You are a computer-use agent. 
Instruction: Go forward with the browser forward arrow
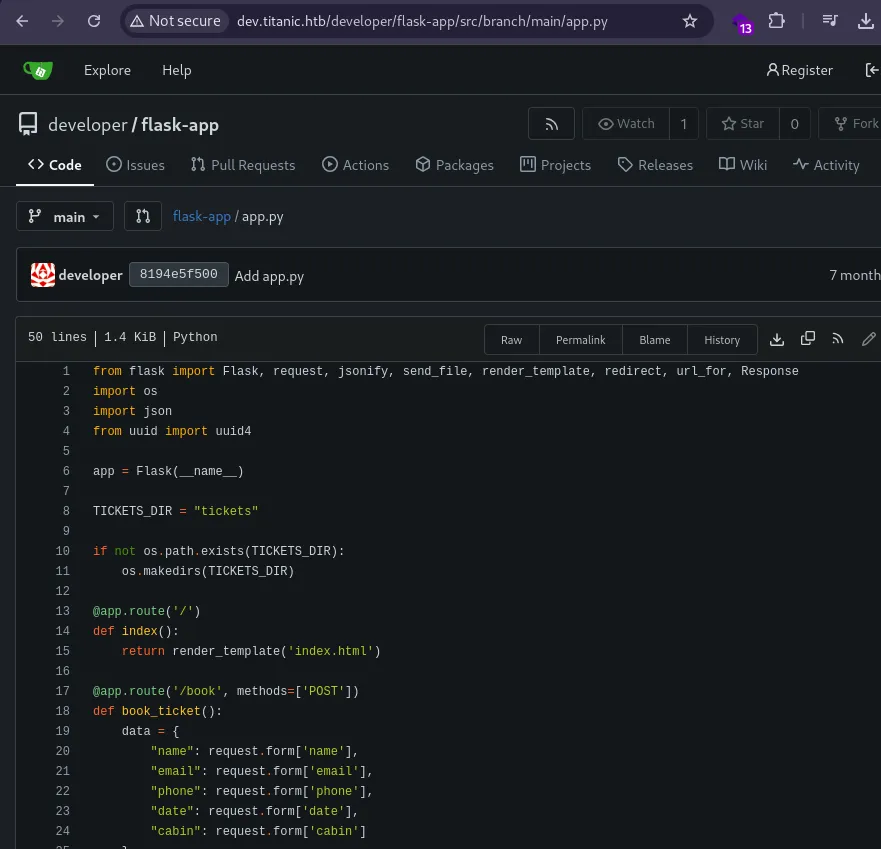point(57,21)
